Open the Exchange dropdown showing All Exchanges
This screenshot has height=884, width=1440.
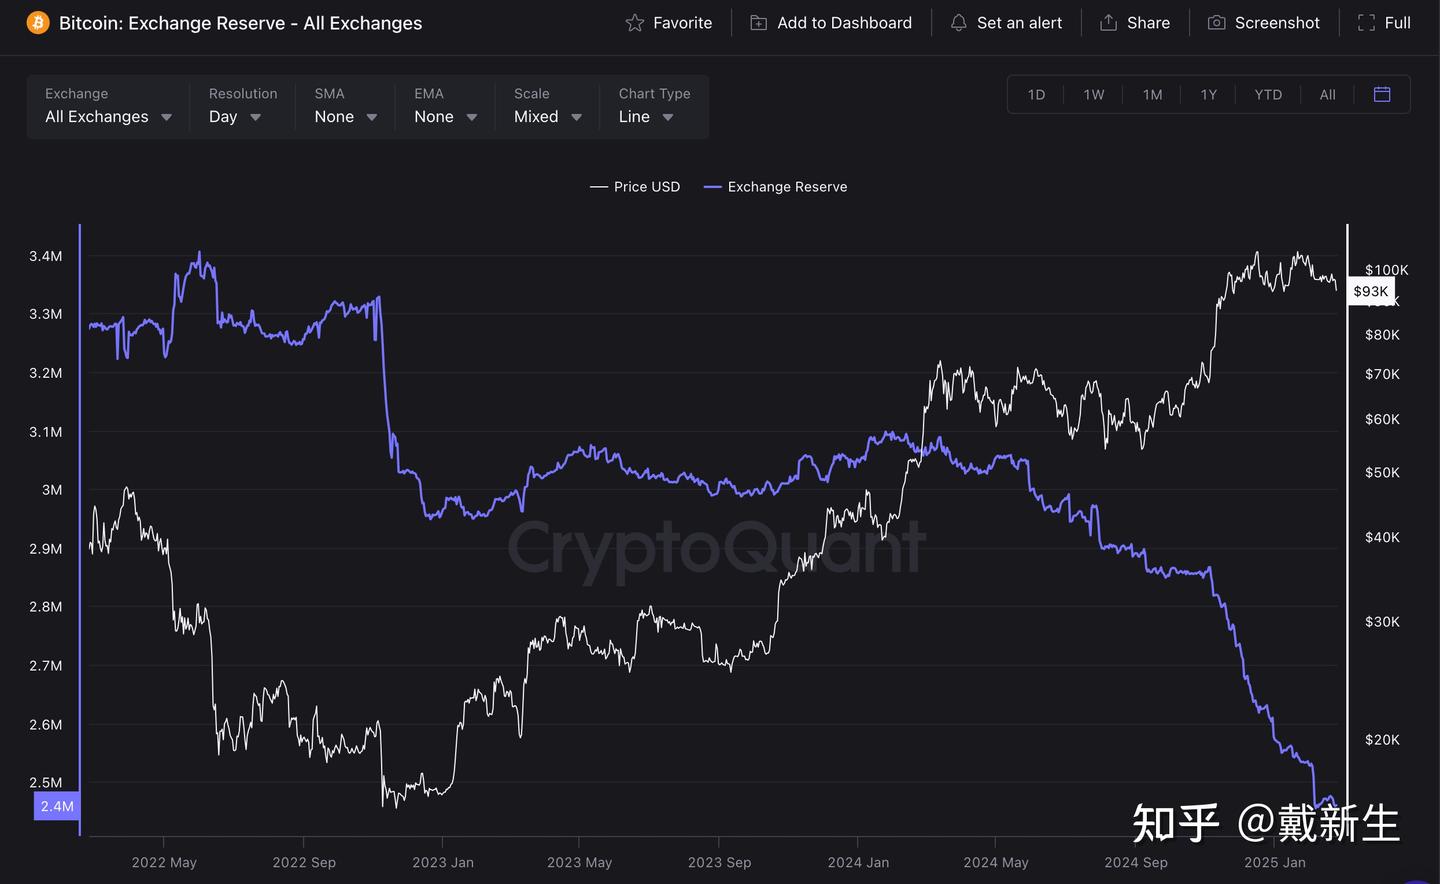[x=108, y=116]
